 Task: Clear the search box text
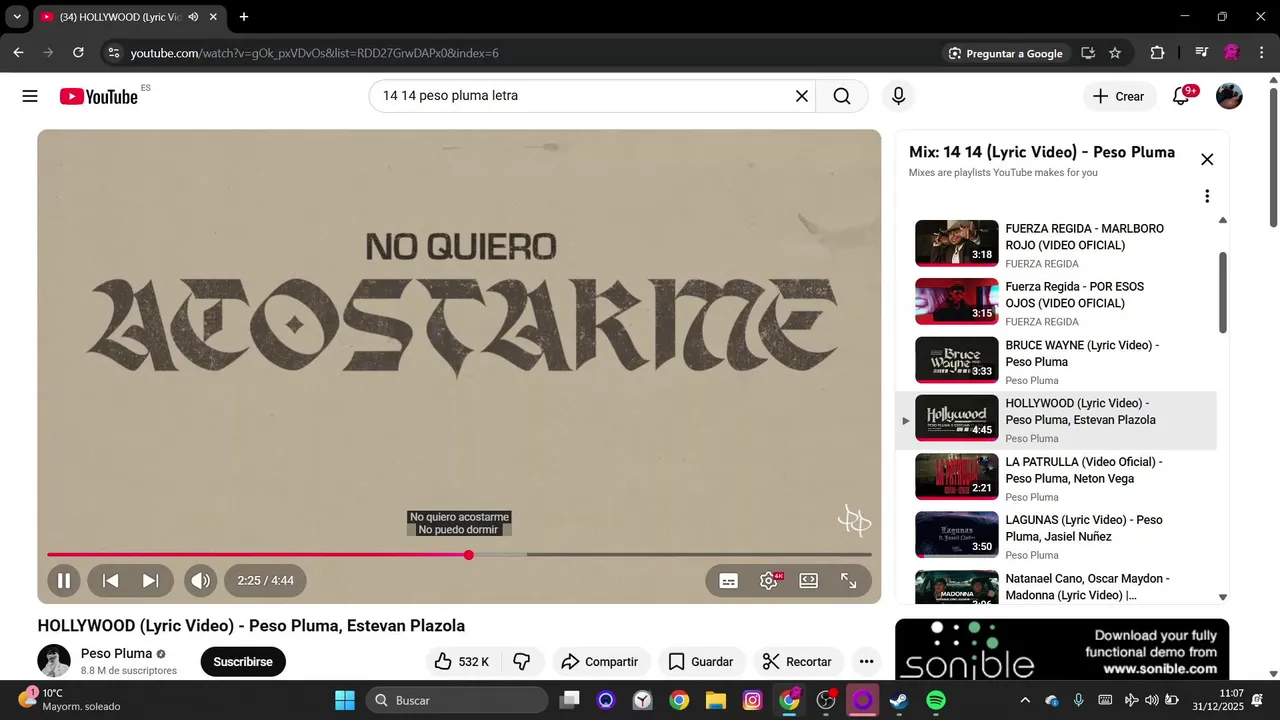(x=801, y=96)
